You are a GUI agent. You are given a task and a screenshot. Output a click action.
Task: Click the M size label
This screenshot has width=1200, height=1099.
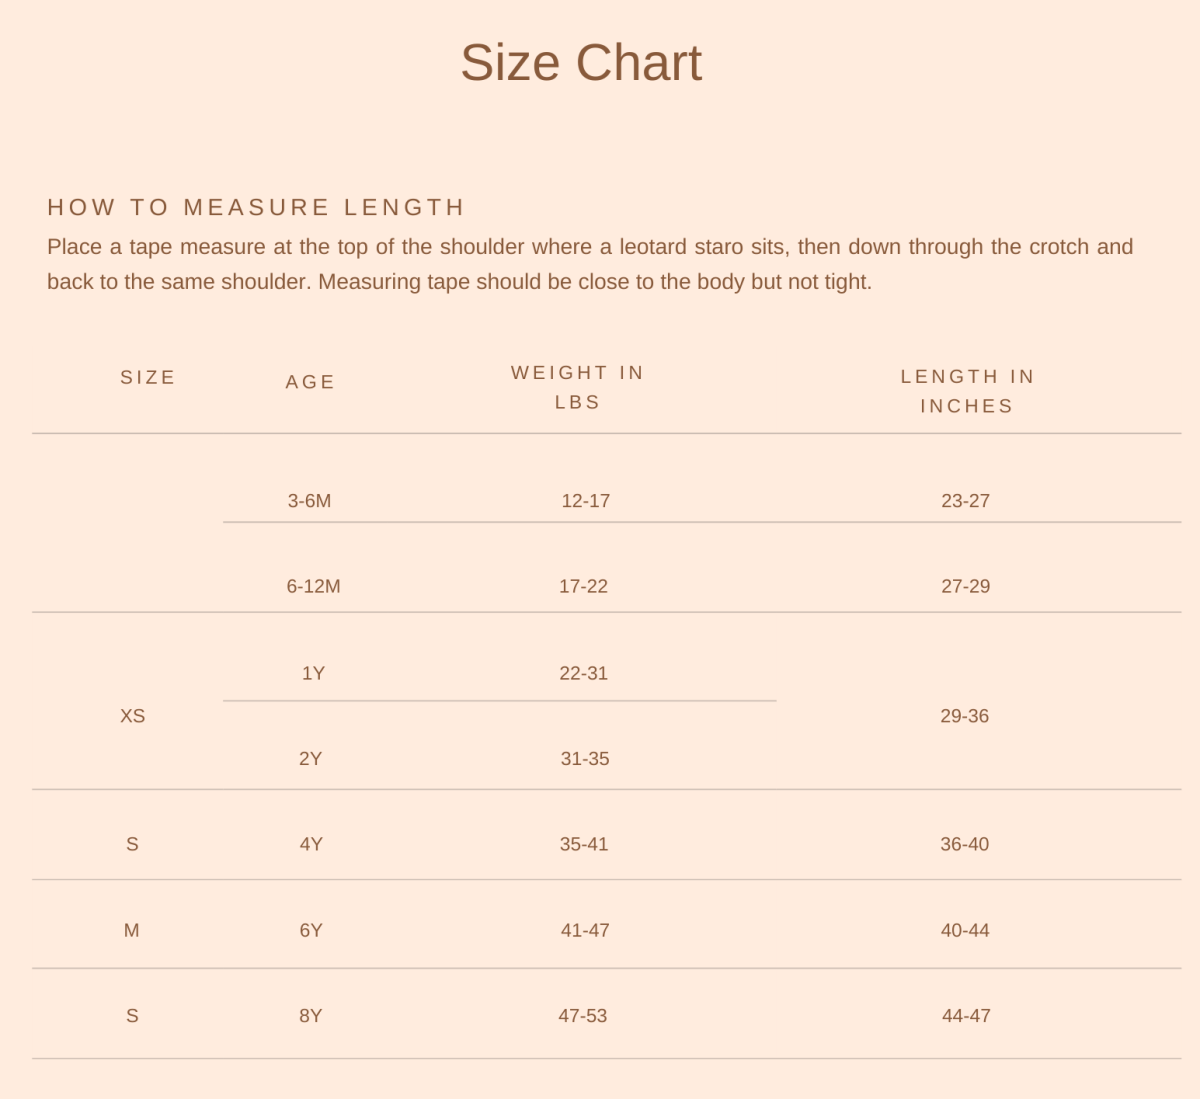(131, 930)
